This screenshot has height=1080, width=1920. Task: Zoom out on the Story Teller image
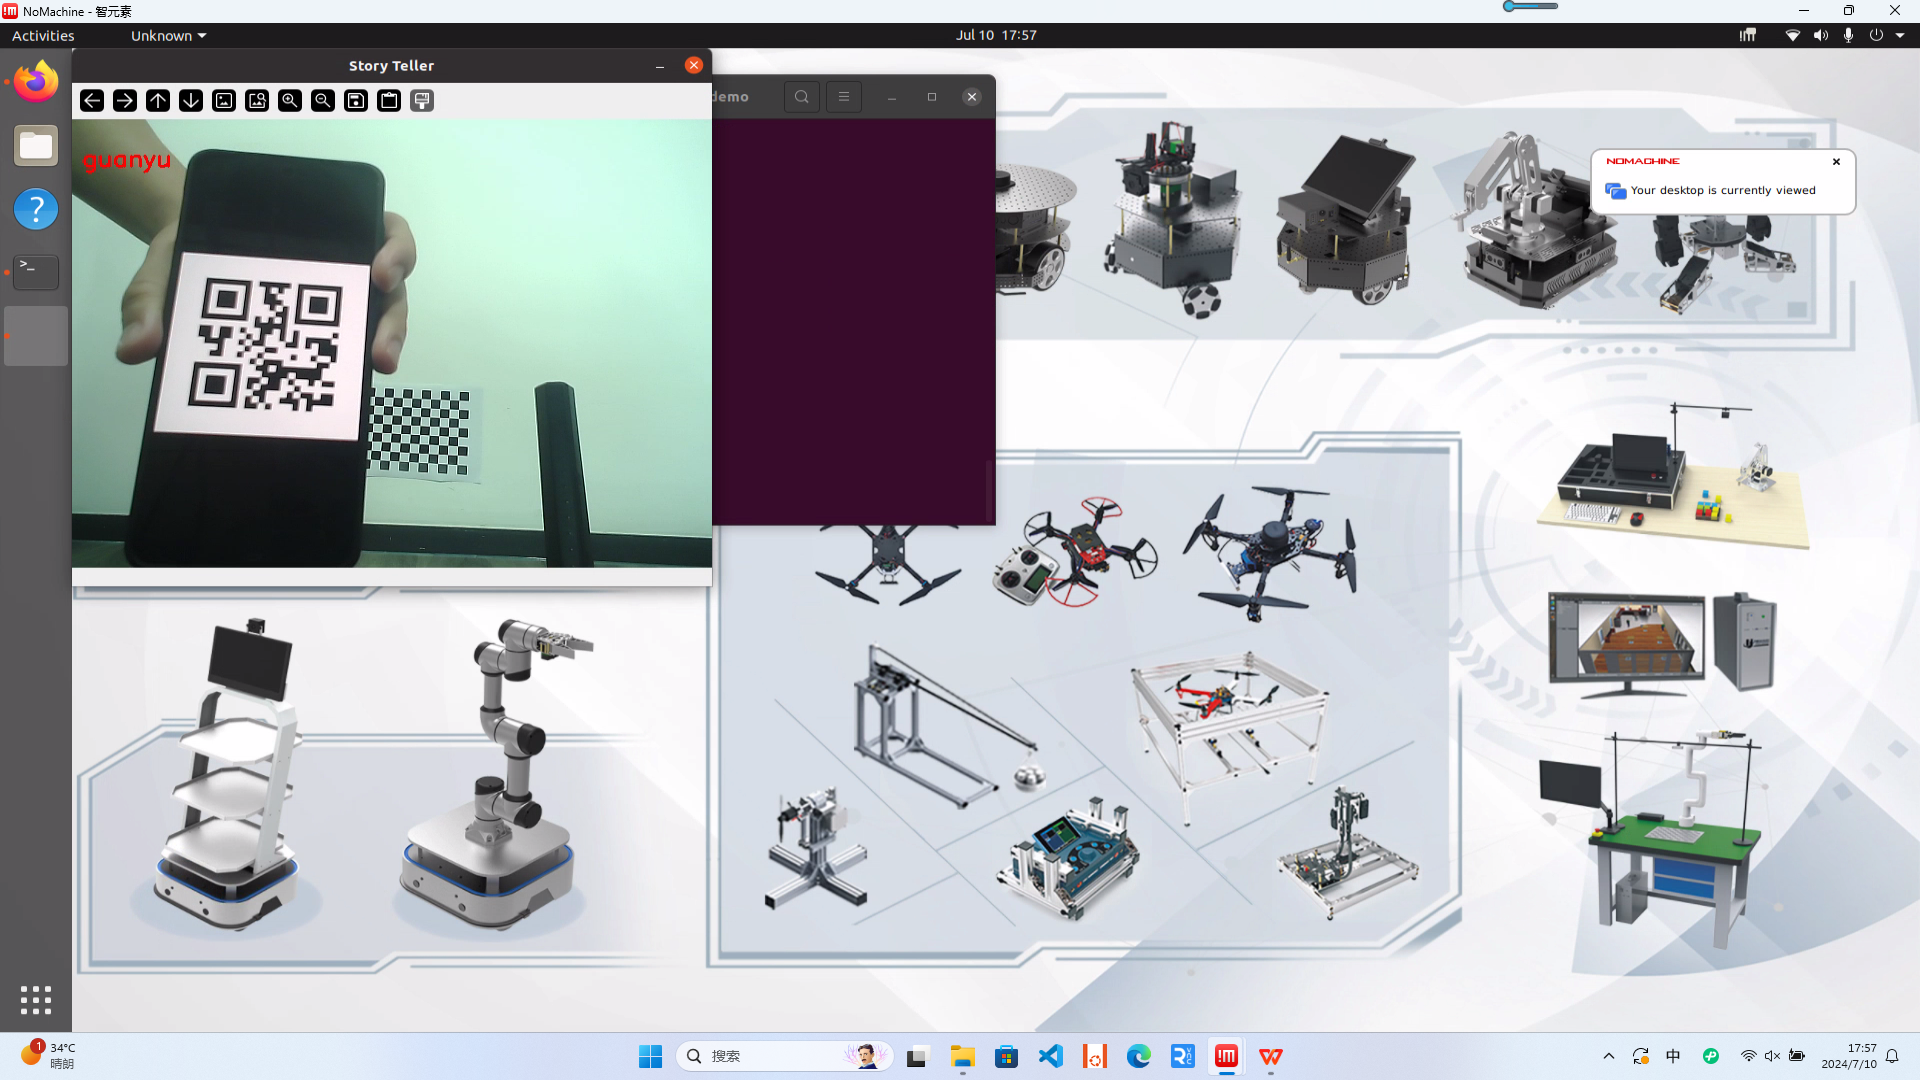coord(323,100)
